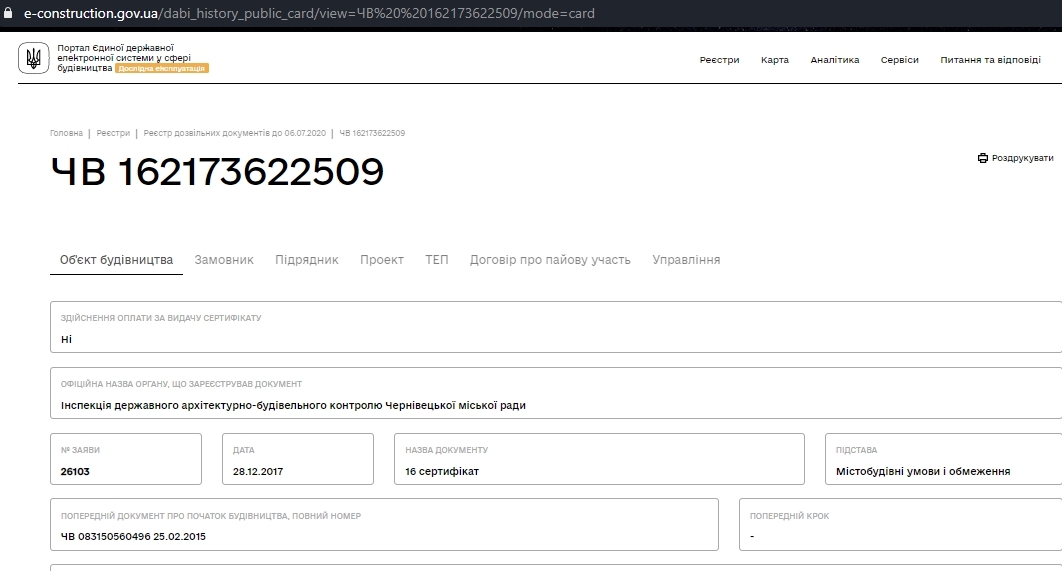The width and height of the screenshot is (1062, 571).
Task: Click the payment field value Ні
Action: (66, 339)
